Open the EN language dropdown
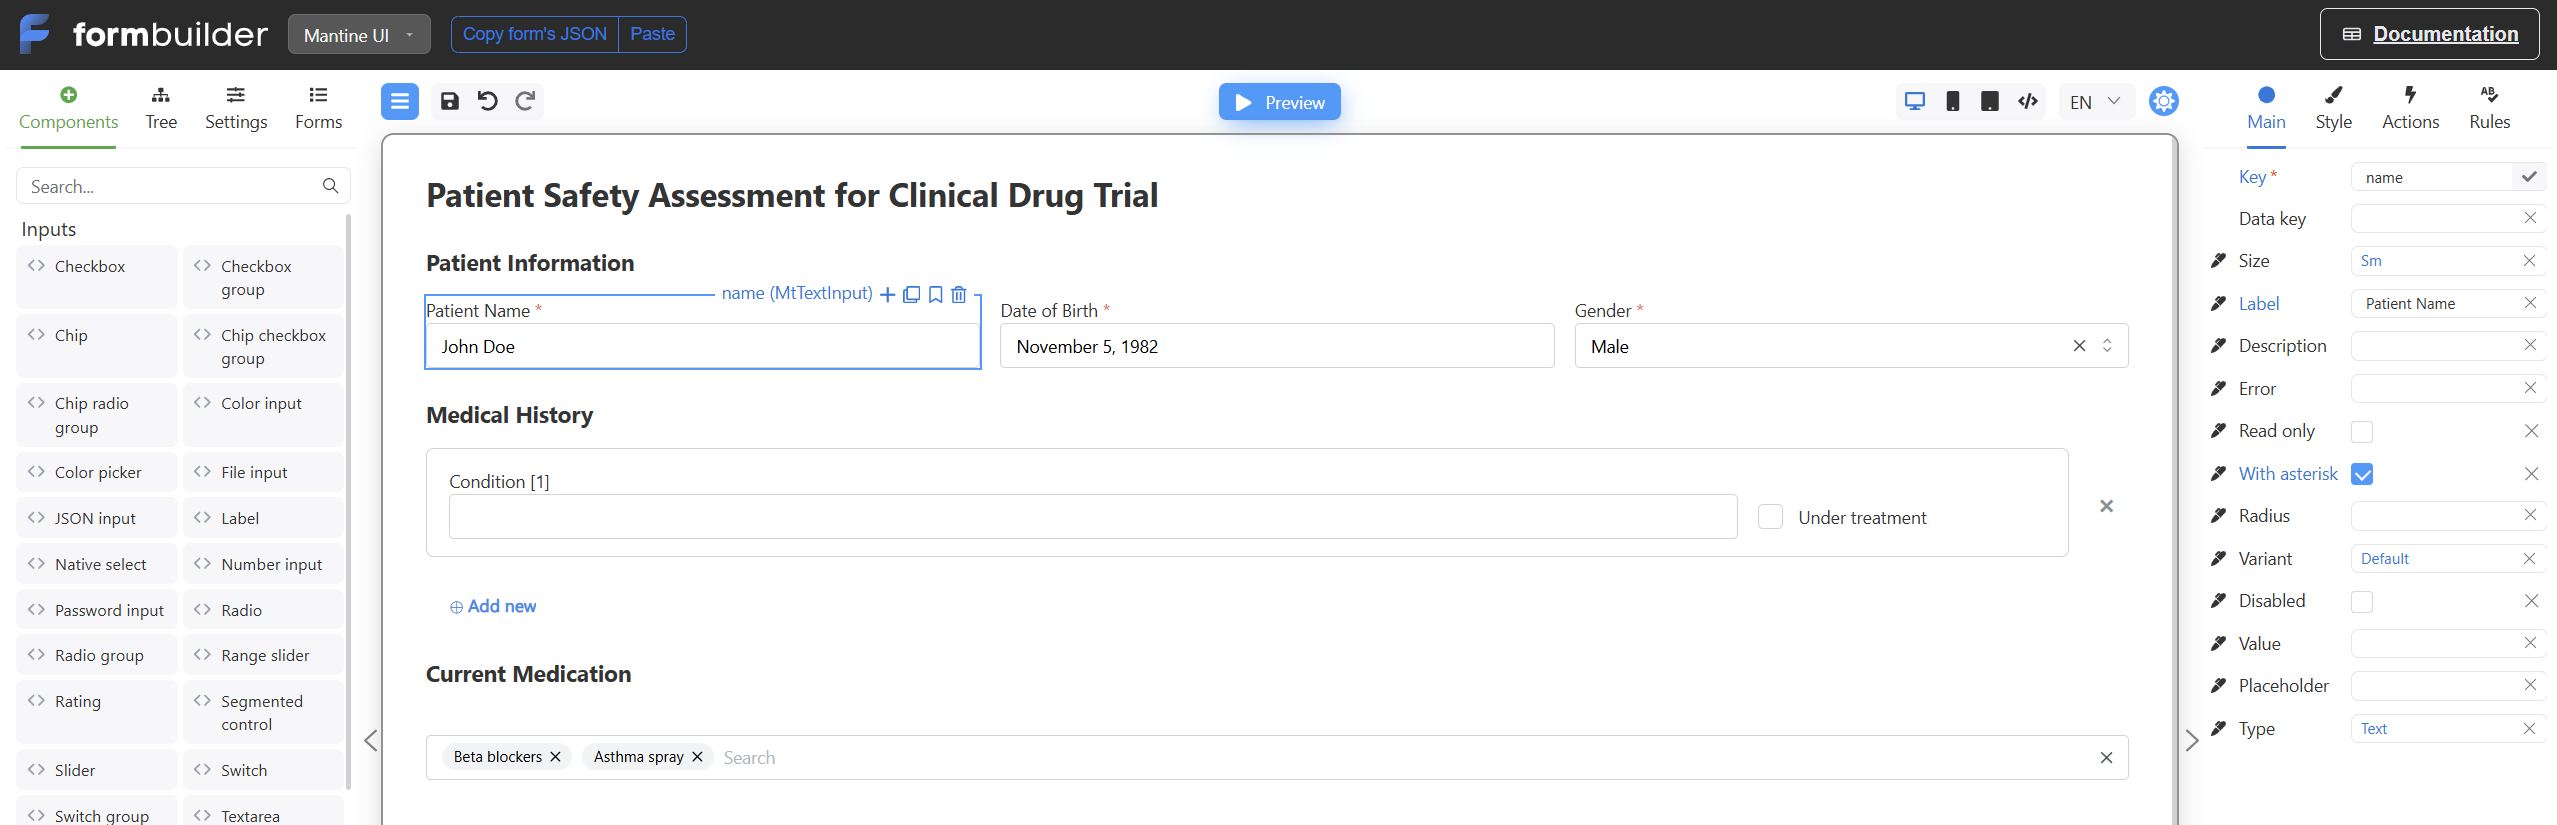Viewport: 2557px width, 825px height. point(2095,101)
